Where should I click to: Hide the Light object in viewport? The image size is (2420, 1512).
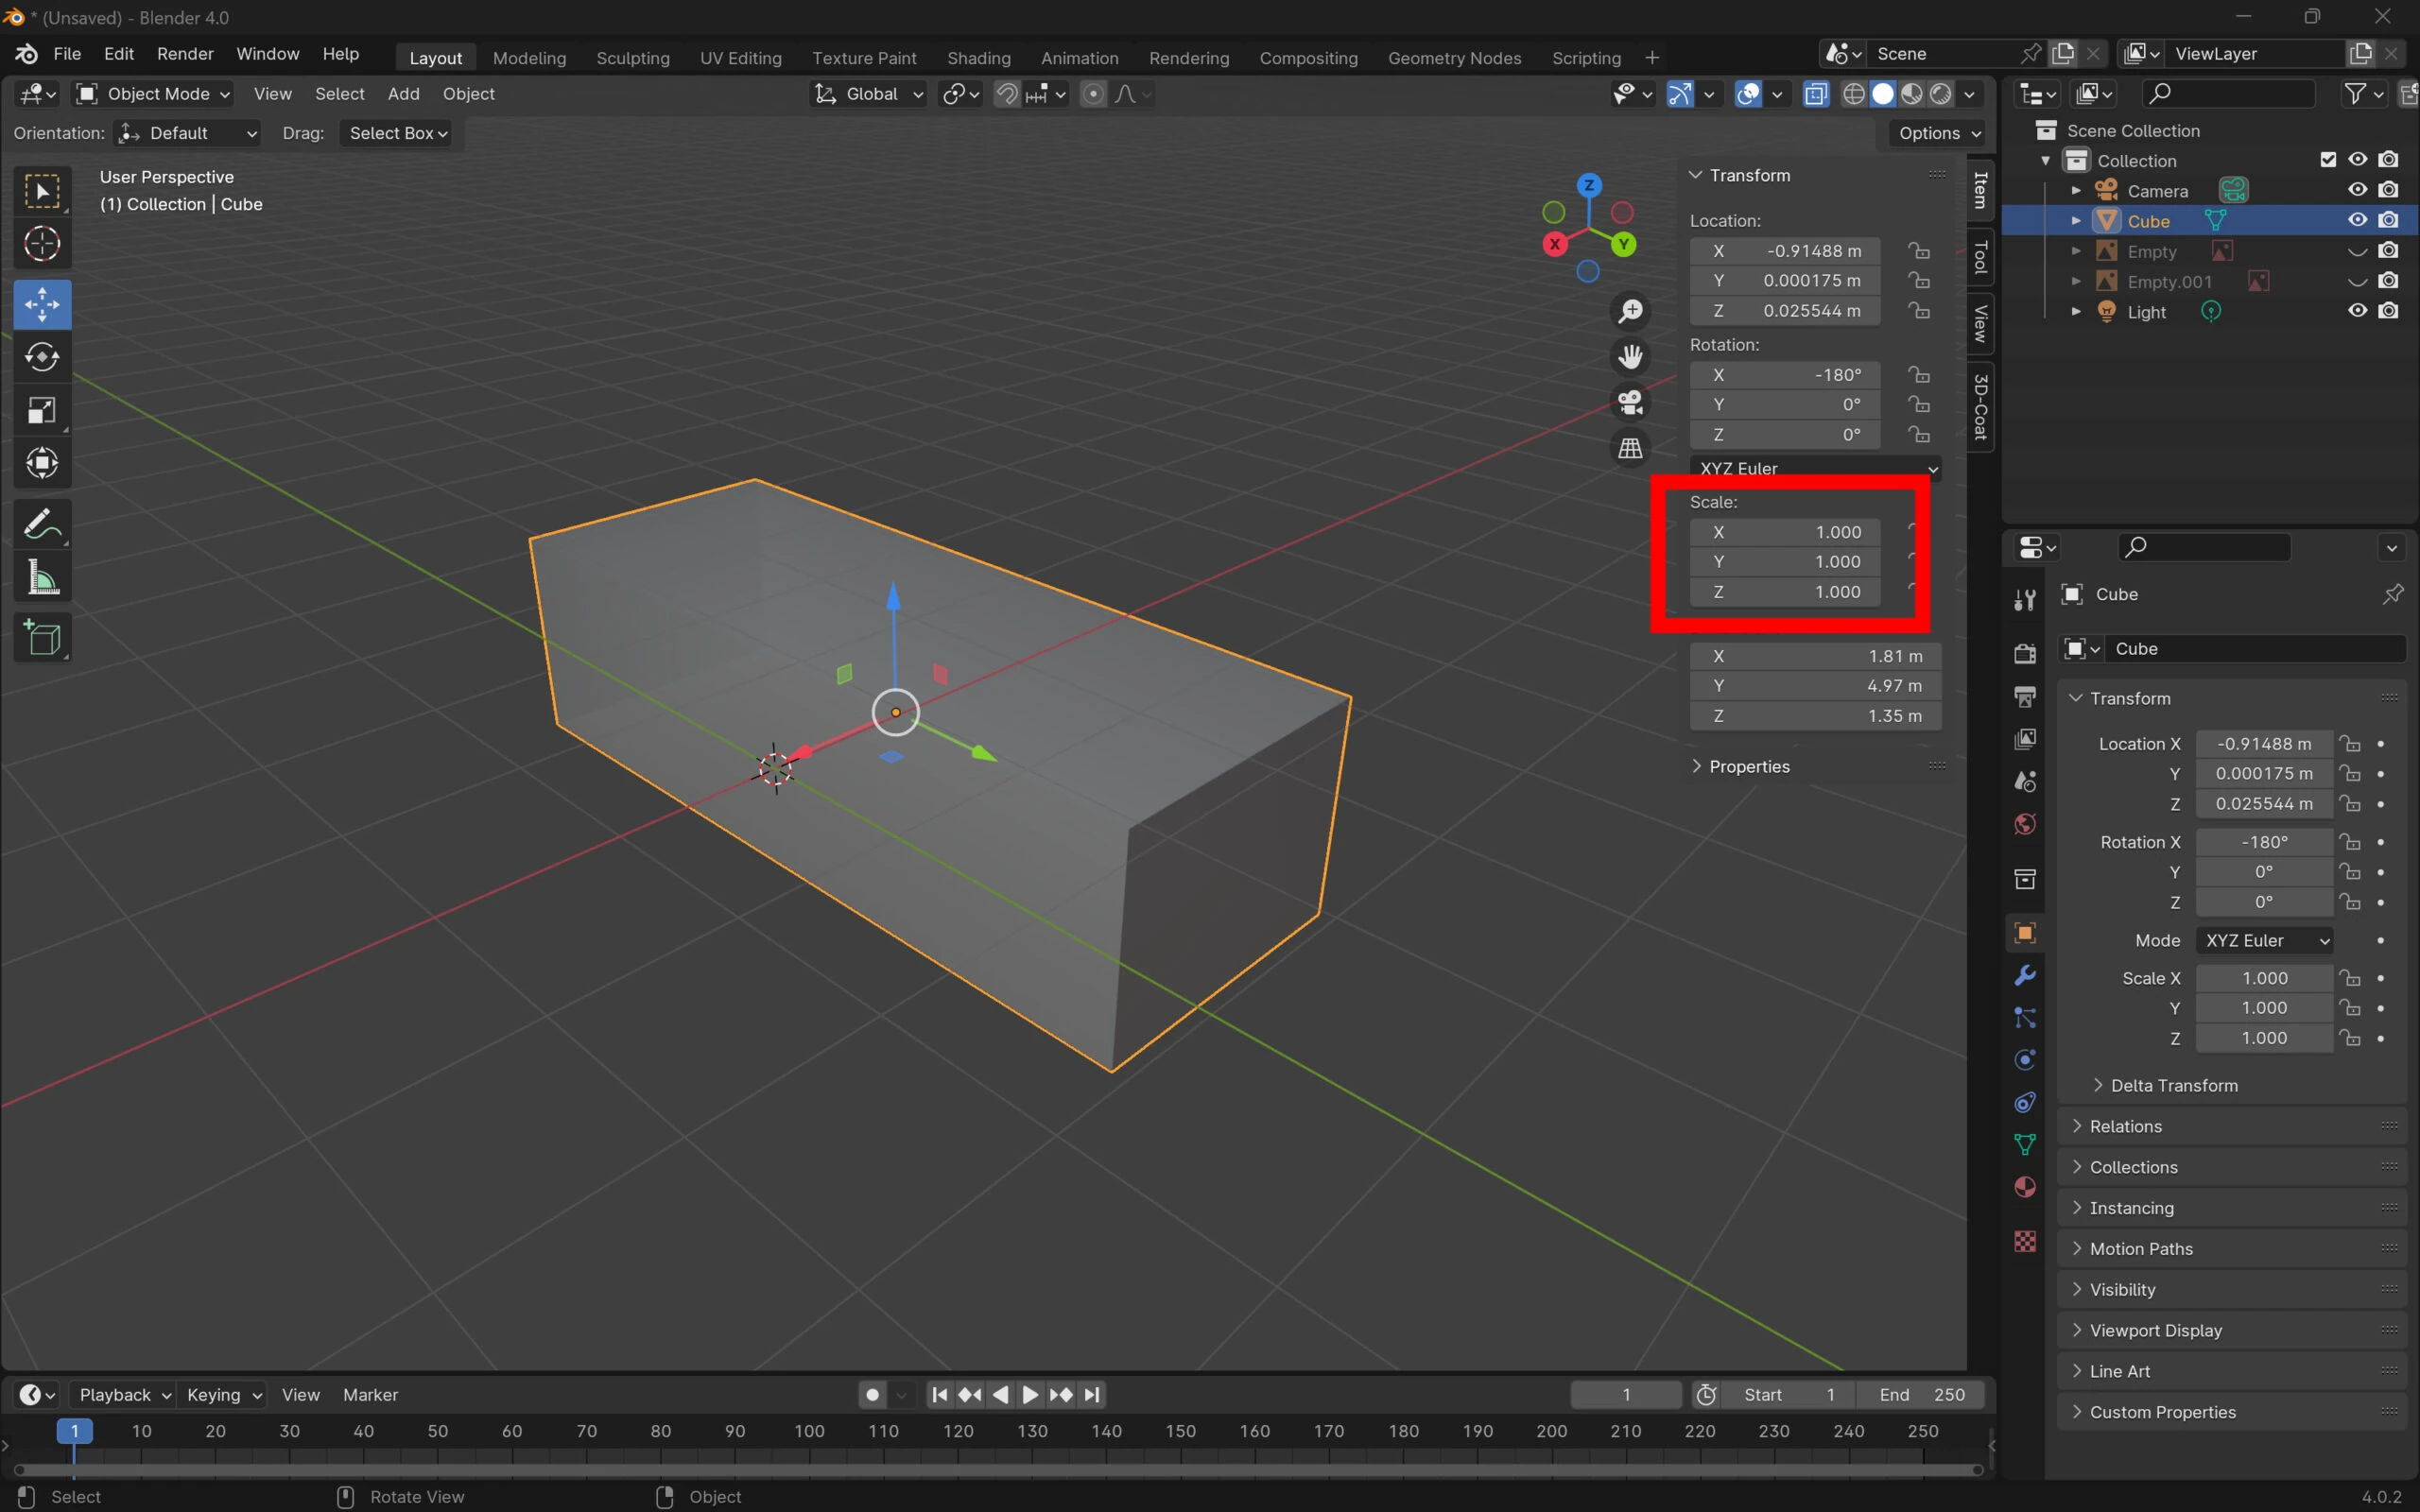click(x=2357, y=311)
